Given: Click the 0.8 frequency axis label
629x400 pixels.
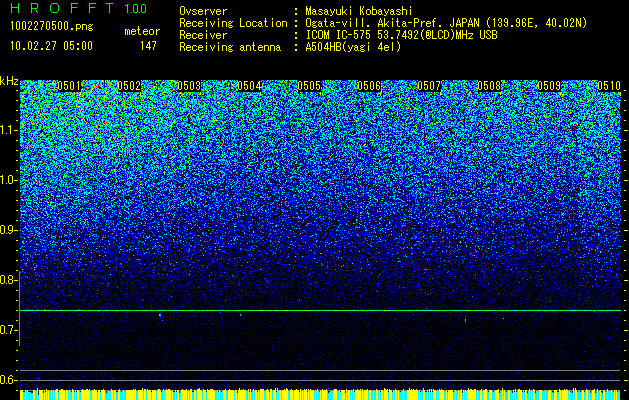Looking at the screenshot, I should point(9,280).
